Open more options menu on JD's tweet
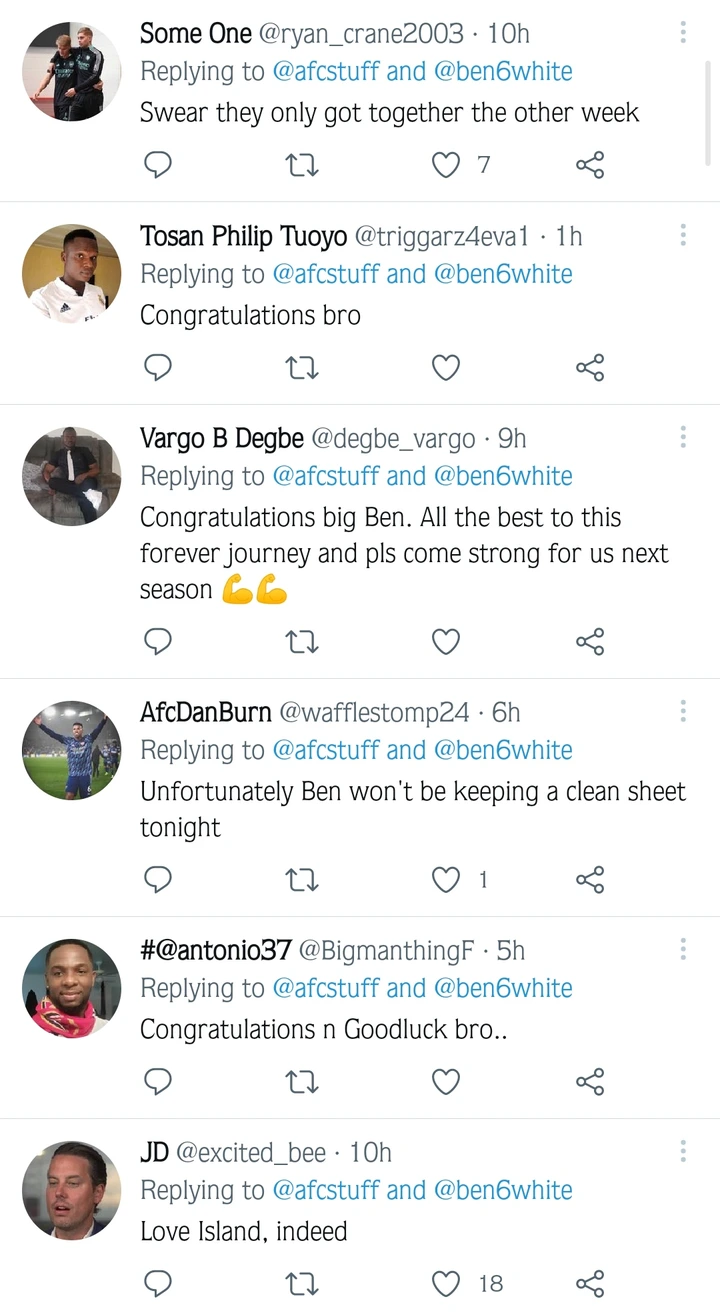 (683, 1151)
